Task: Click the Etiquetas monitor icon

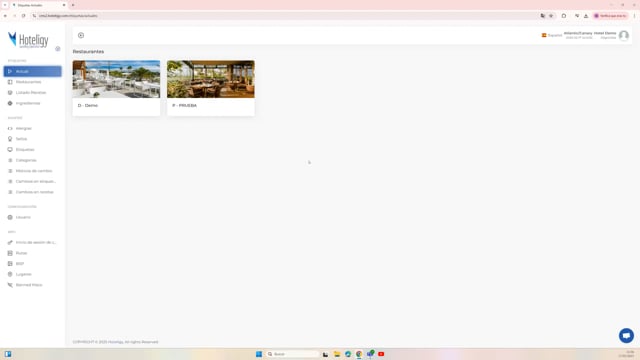Action: coord(10,150)
